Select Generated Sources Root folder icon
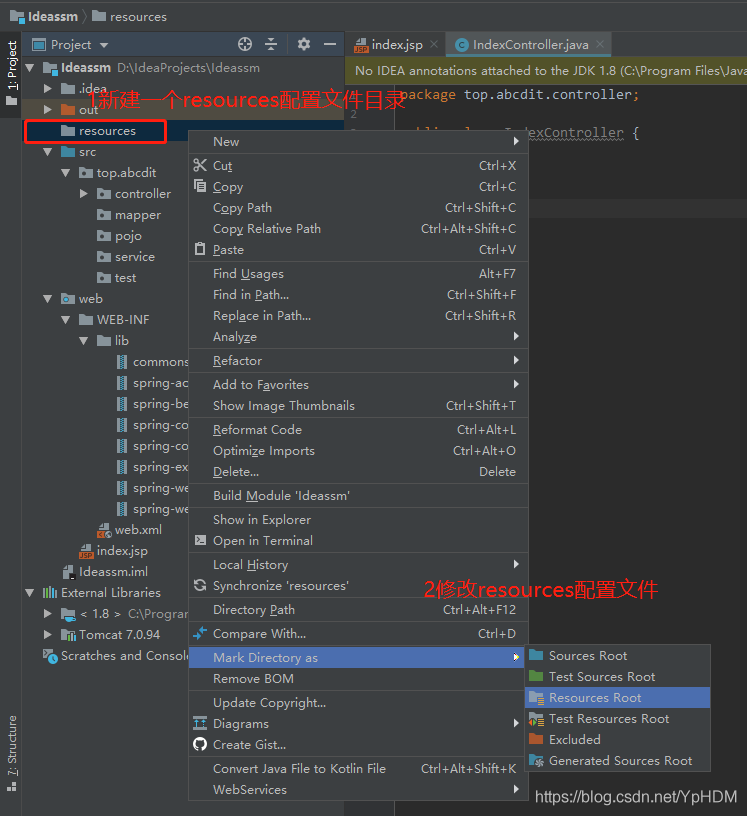Viewport: 747px width, 816px height. pyautogui.click(x=536, y=760)
